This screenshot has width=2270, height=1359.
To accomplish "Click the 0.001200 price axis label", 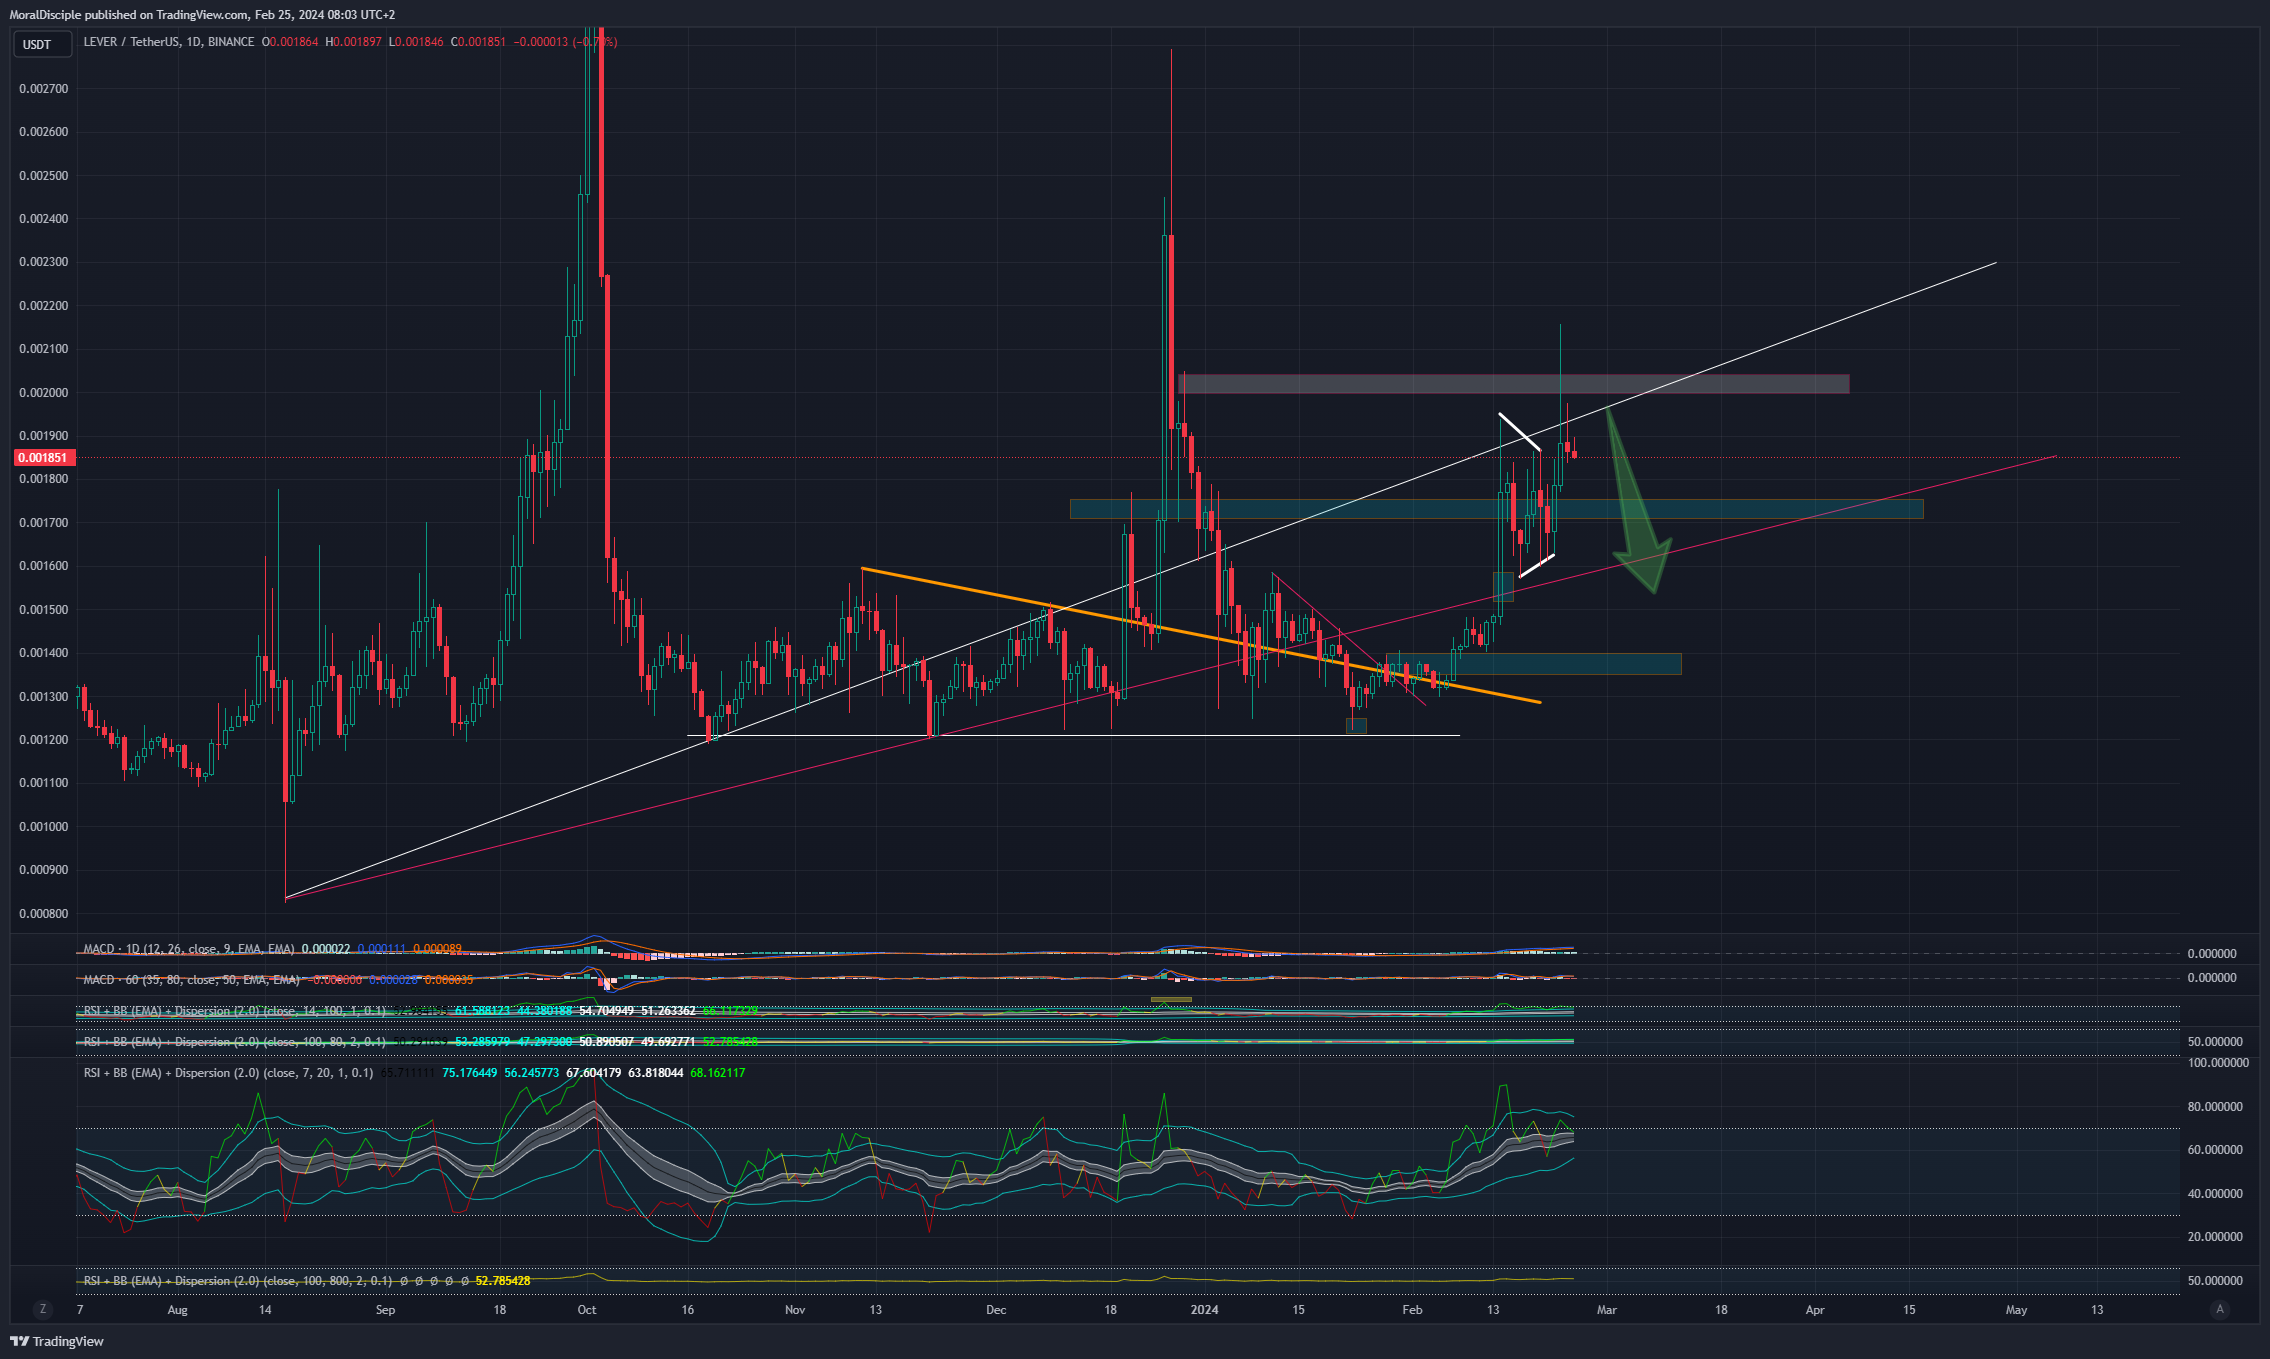I will pyautogui.click(x=44, y=740).
